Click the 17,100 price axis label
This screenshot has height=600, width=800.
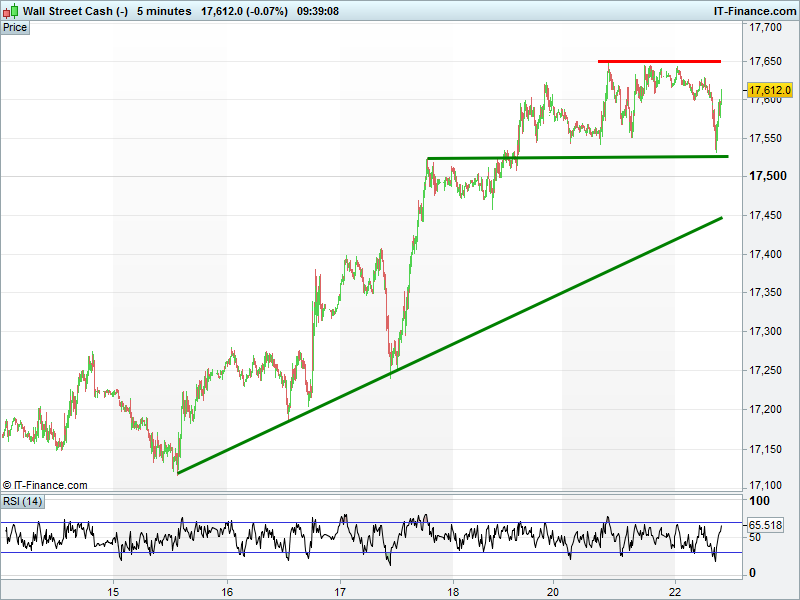tap(765, 485)
